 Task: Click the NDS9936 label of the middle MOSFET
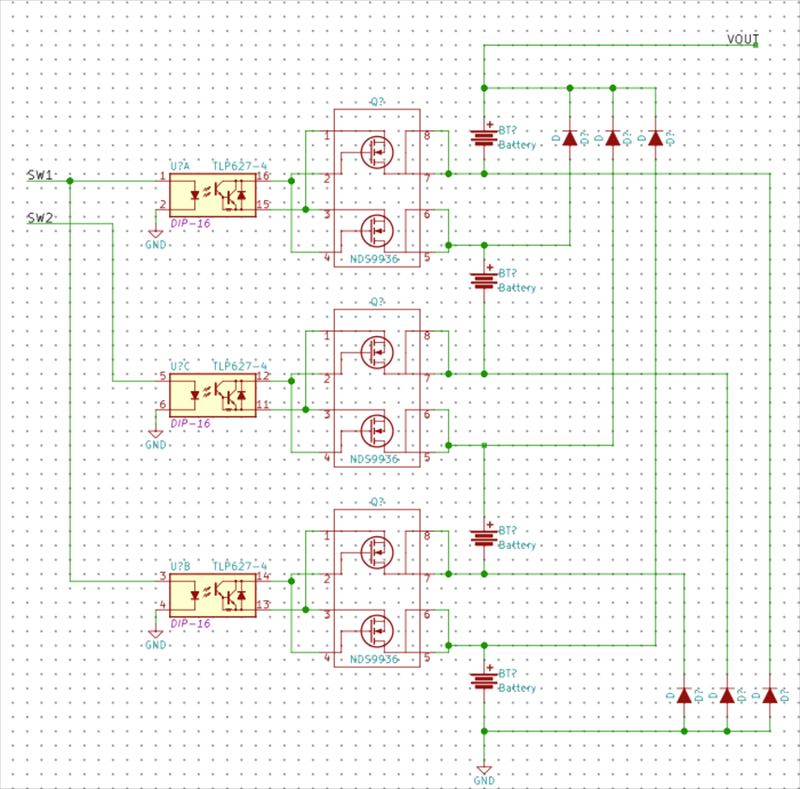(374, 459)
